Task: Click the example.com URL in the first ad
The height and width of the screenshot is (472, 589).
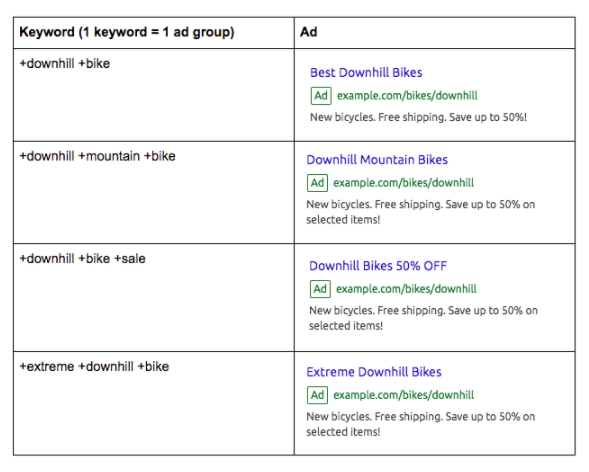Action: coord(407,95)
